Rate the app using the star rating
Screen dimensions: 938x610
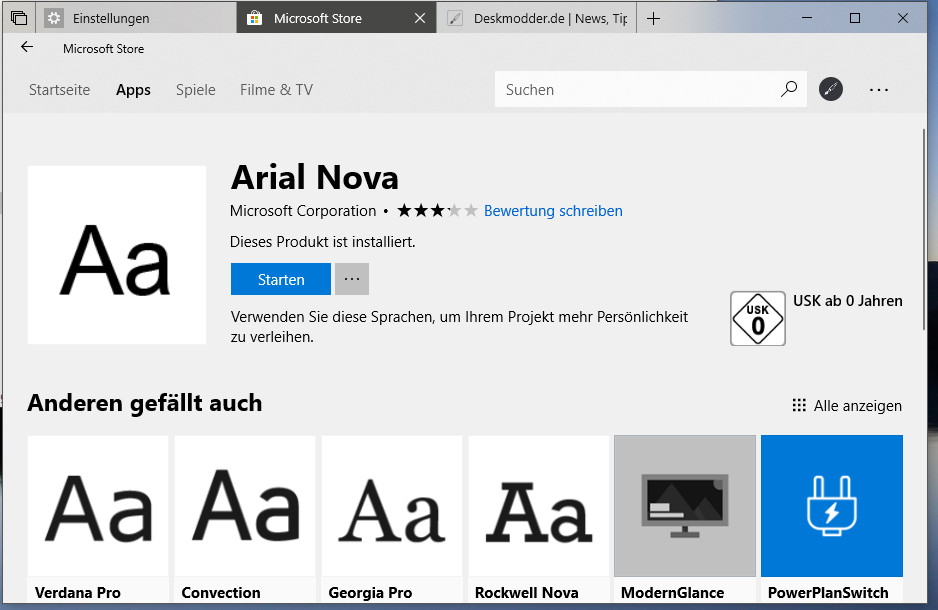coord(437,211)
